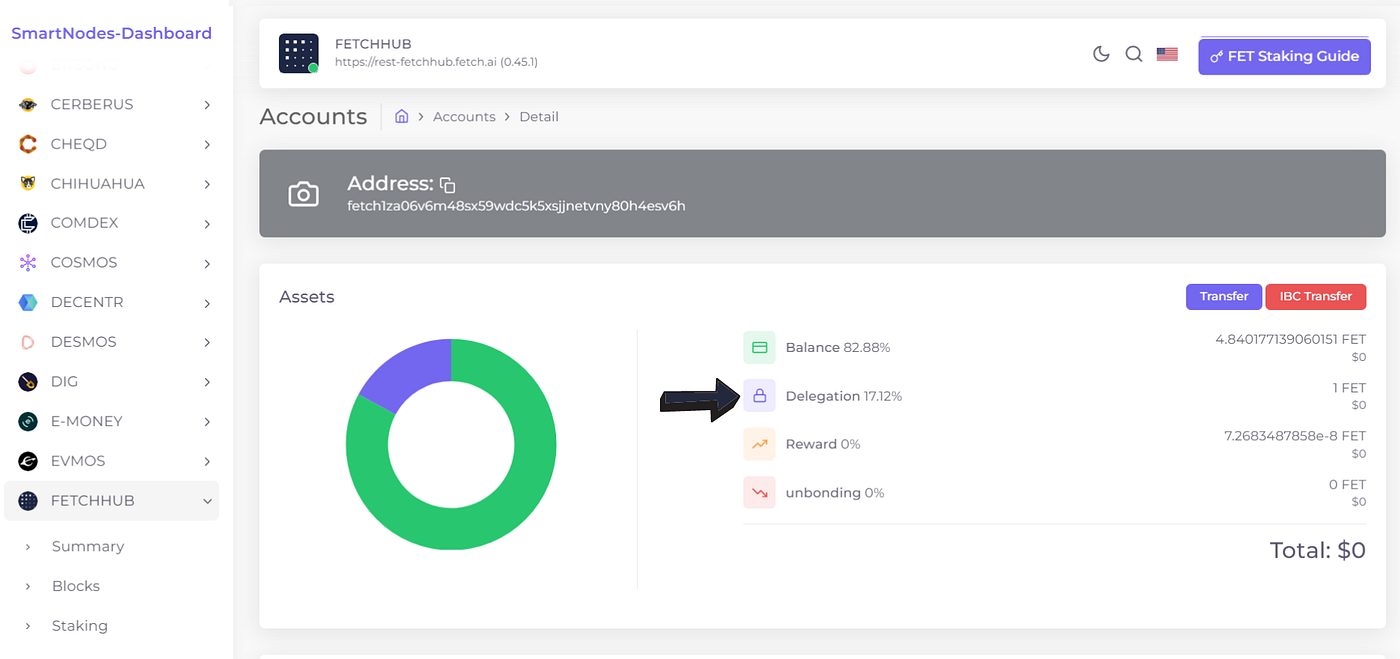Select EVMOS menu label
The height and width of the screenshot is (659, 1400).
point(78,461)
